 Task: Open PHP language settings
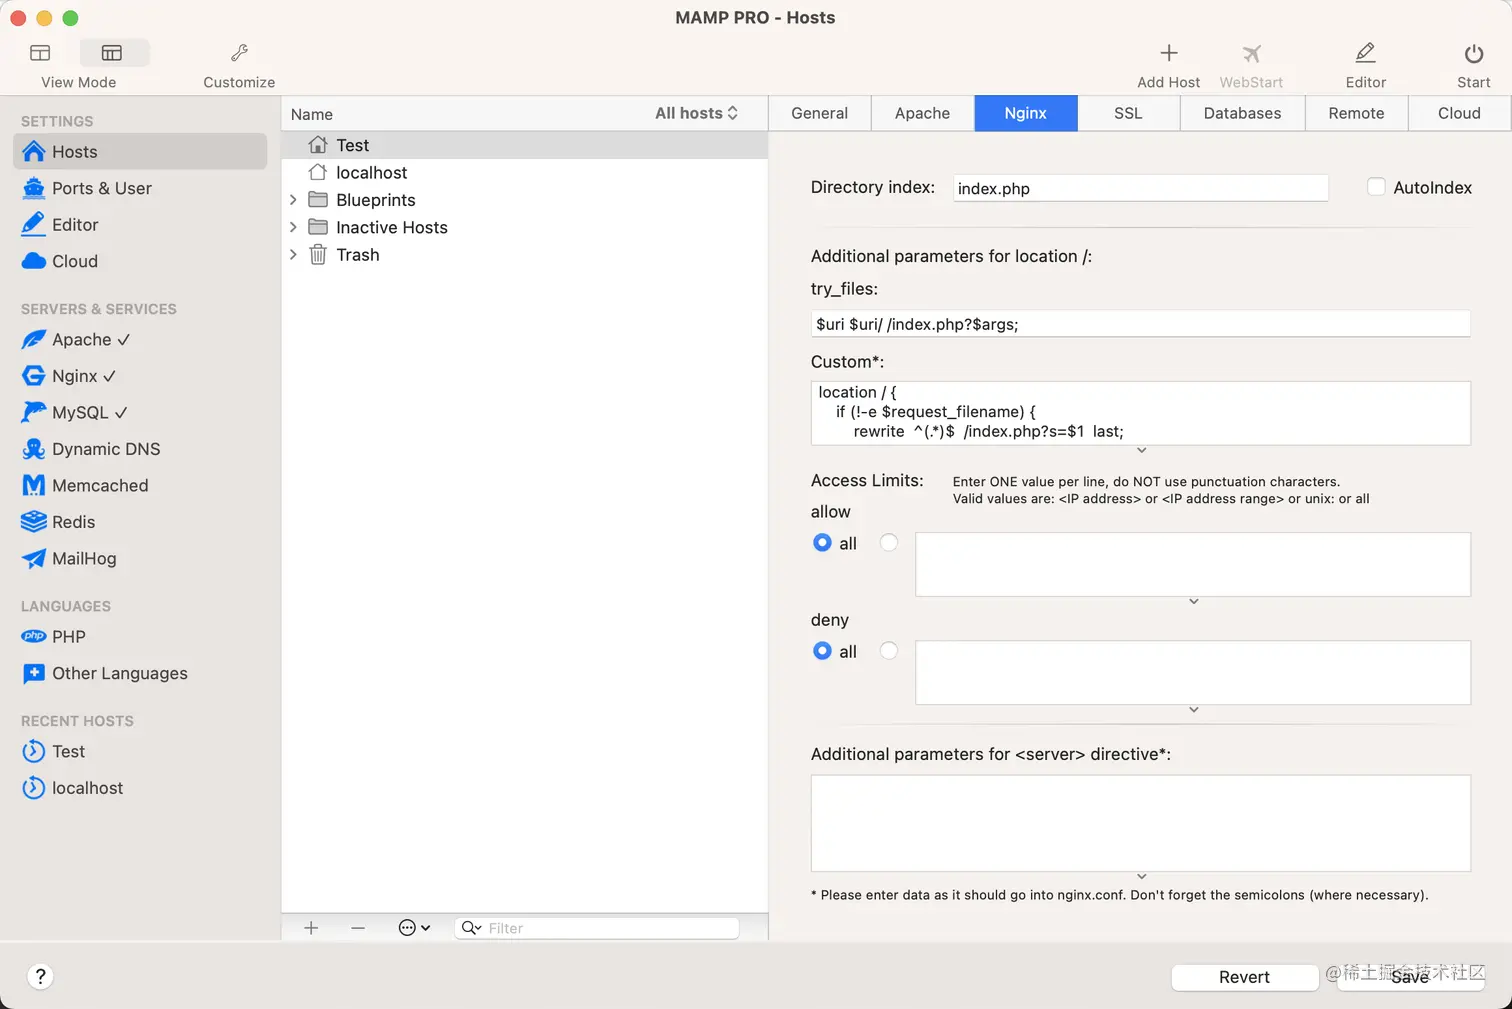(140, 637)
